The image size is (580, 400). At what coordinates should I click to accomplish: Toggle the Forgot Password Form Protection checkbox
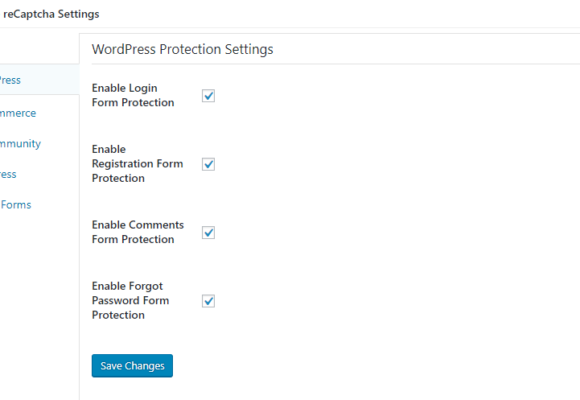[x=208, y=301]
